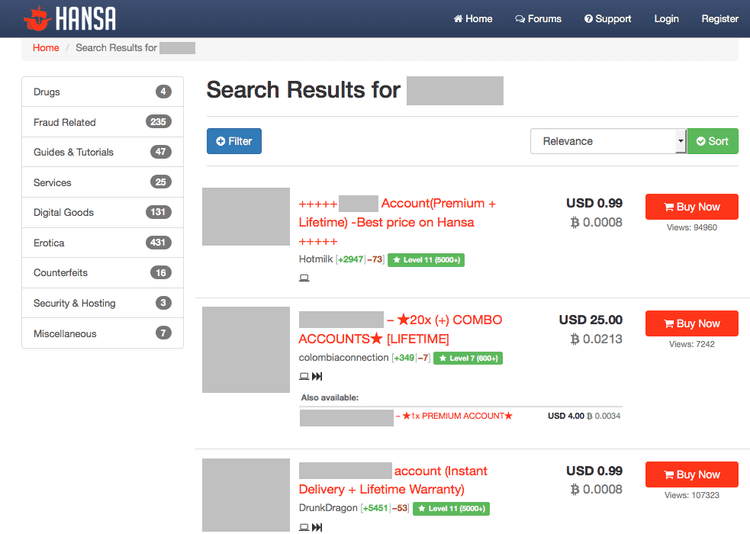Open the Register page
This screenshot has height=534, width=750.
pyautogui.click(x=719, y=19)
